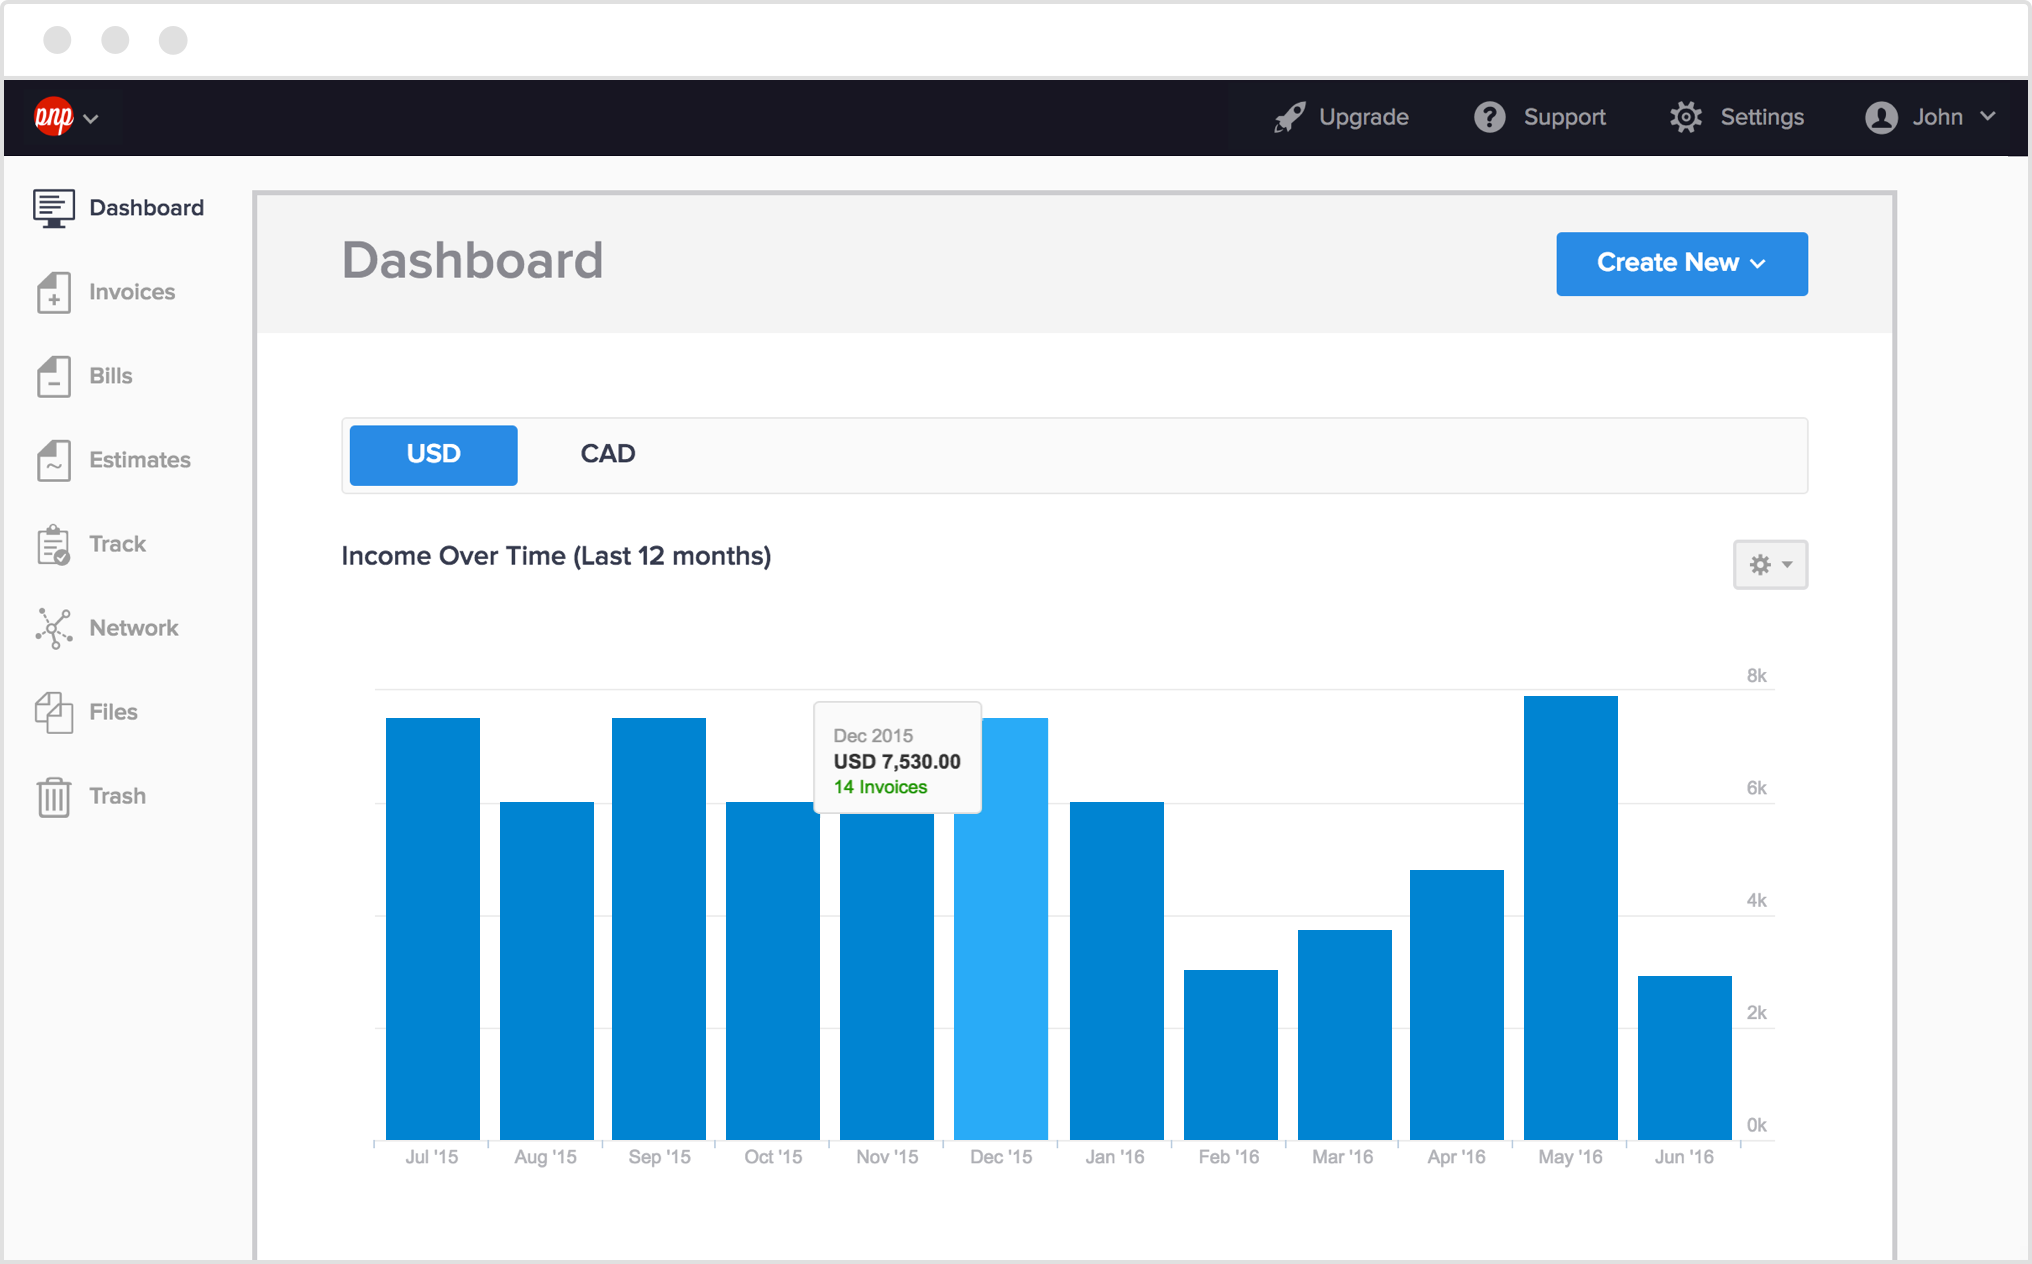
Task: Open Invoices from the sidebar icon
Action: [54, 292]
